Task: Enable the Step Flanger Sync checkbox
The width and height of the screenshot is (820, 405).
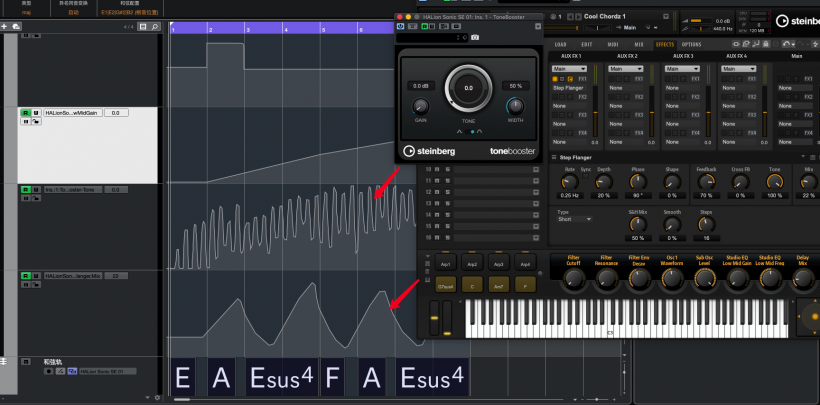Action: click(586, 177)
